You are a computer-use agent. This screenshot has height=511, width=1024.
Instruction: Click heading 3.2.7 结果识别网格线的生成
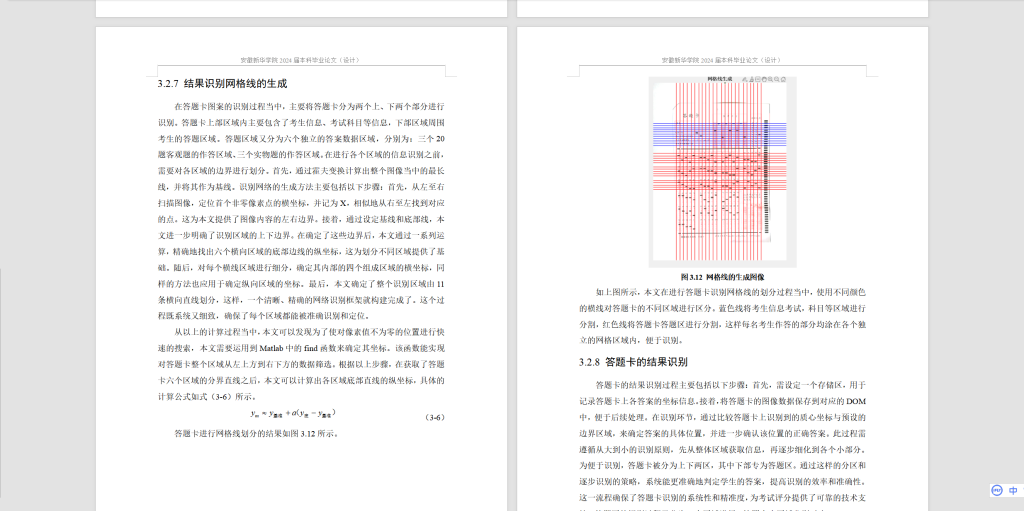click(223, 84)
